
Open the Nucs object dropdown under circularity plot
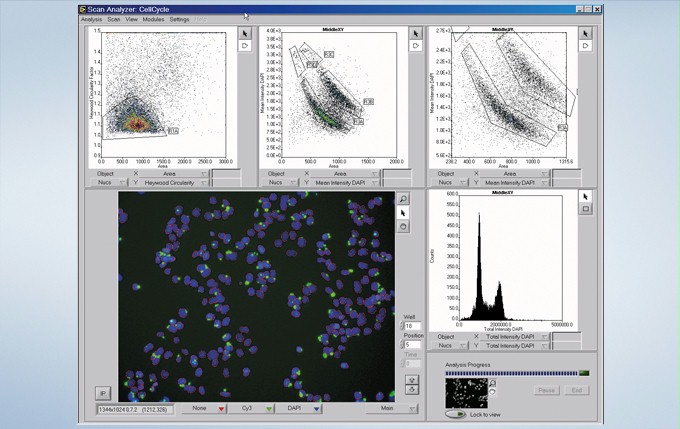(x=109, y=183)
